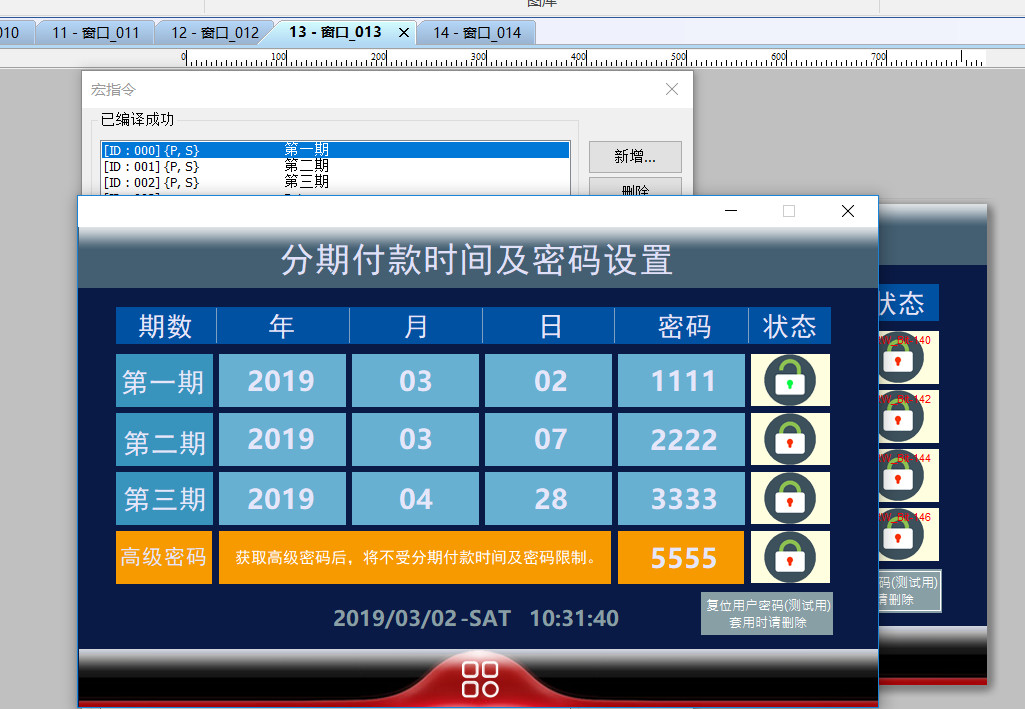Open tab 11 - 窗口_011
Image resolution: width=1025 pixels, height=709 pixels.
(95, 33)
